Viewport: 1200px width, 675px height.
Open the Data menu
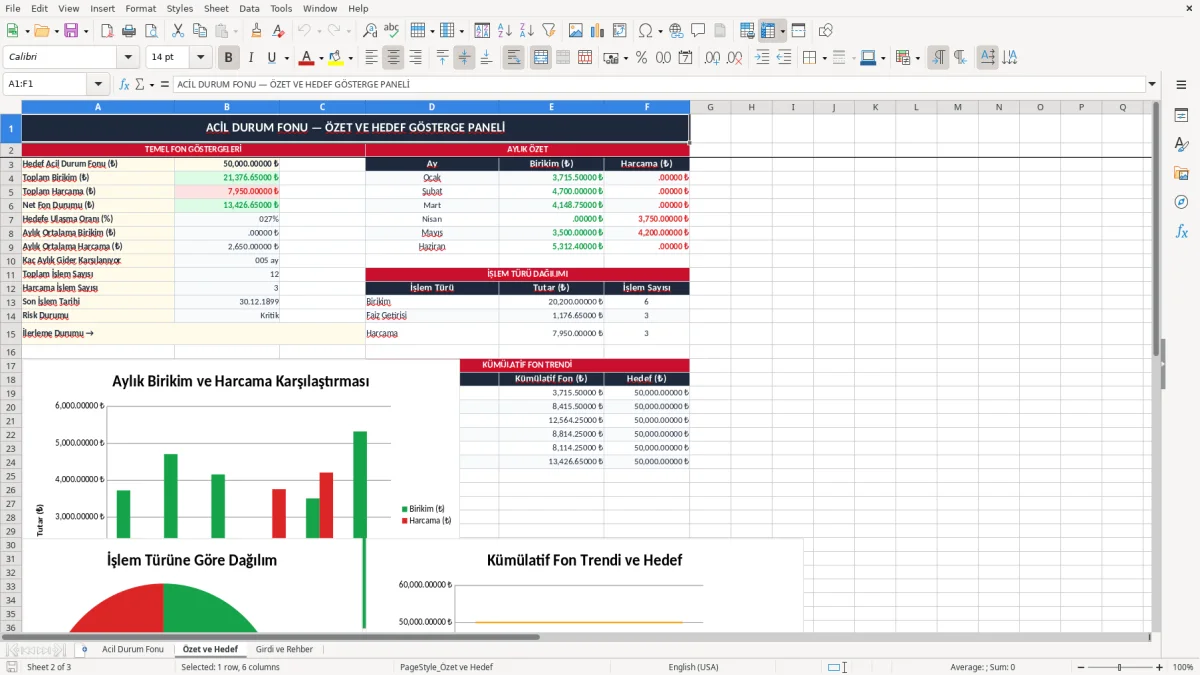tap(250, 8)
